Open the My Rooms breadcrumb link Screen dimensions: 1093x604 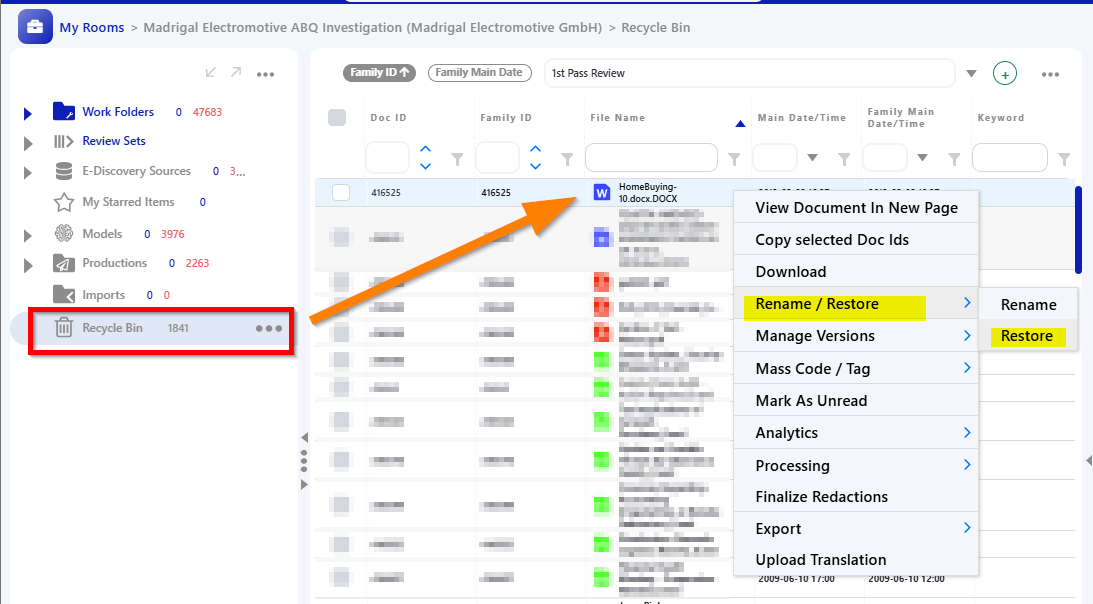(x=92, y=27)
